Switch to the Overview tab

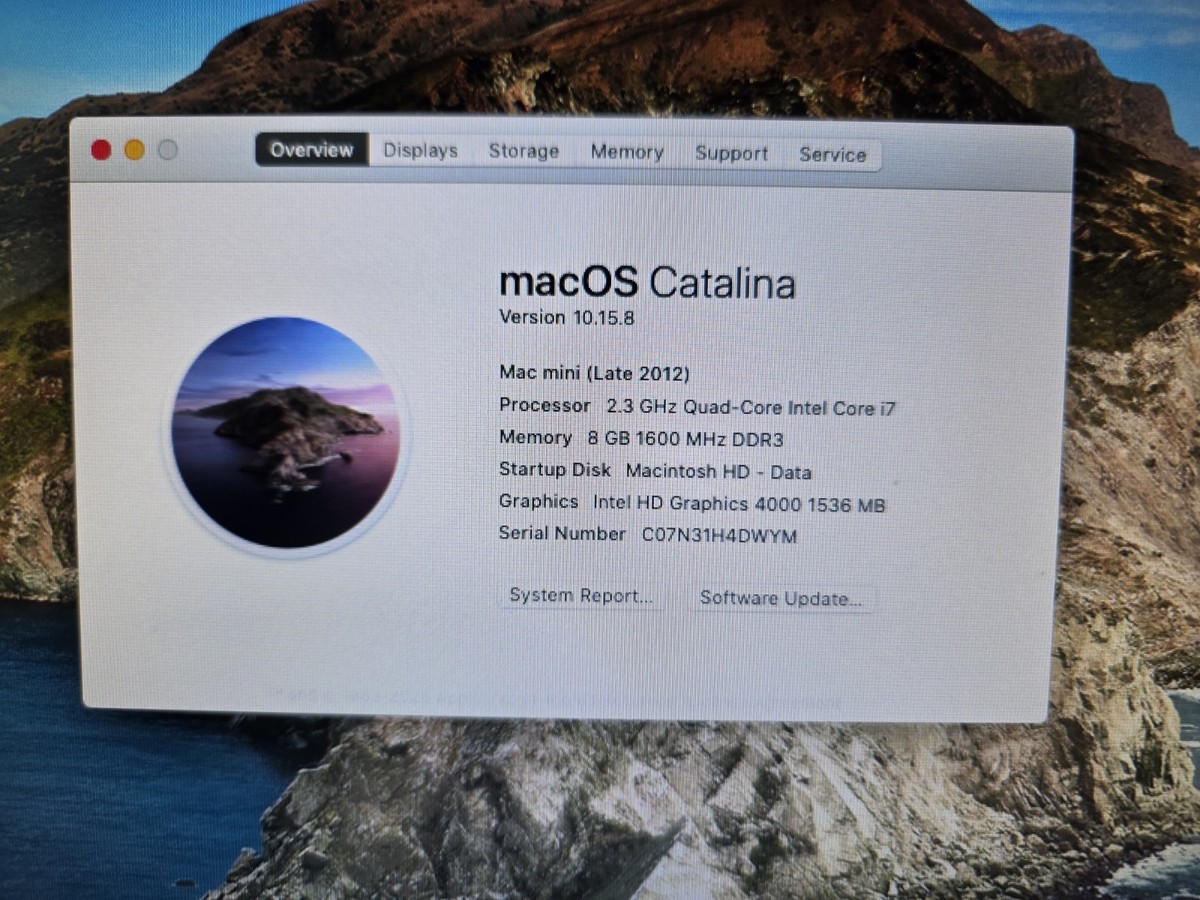click(312, 150)
